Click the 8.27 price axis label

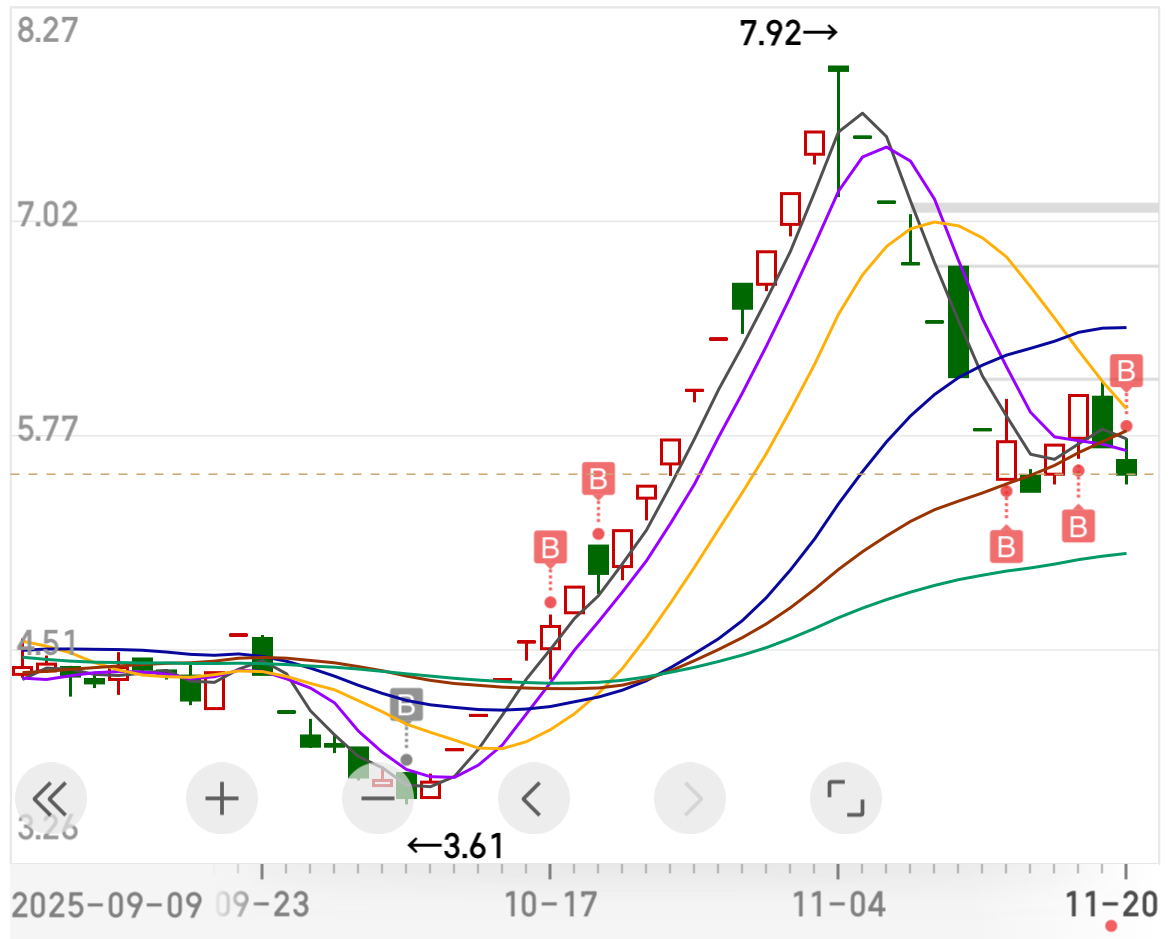pyautogui.click(x=47, y=31)
